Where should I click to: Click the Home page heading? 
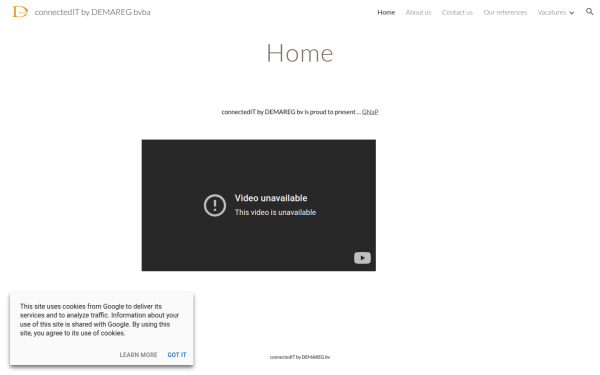tap(300, 53)
